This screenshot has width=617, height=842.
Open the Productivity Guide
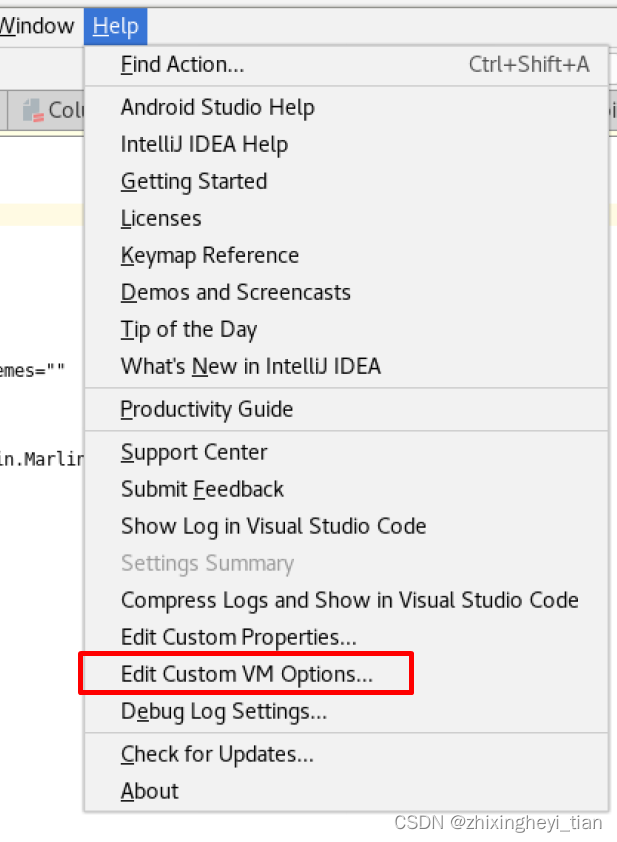(x=346, y=410)
